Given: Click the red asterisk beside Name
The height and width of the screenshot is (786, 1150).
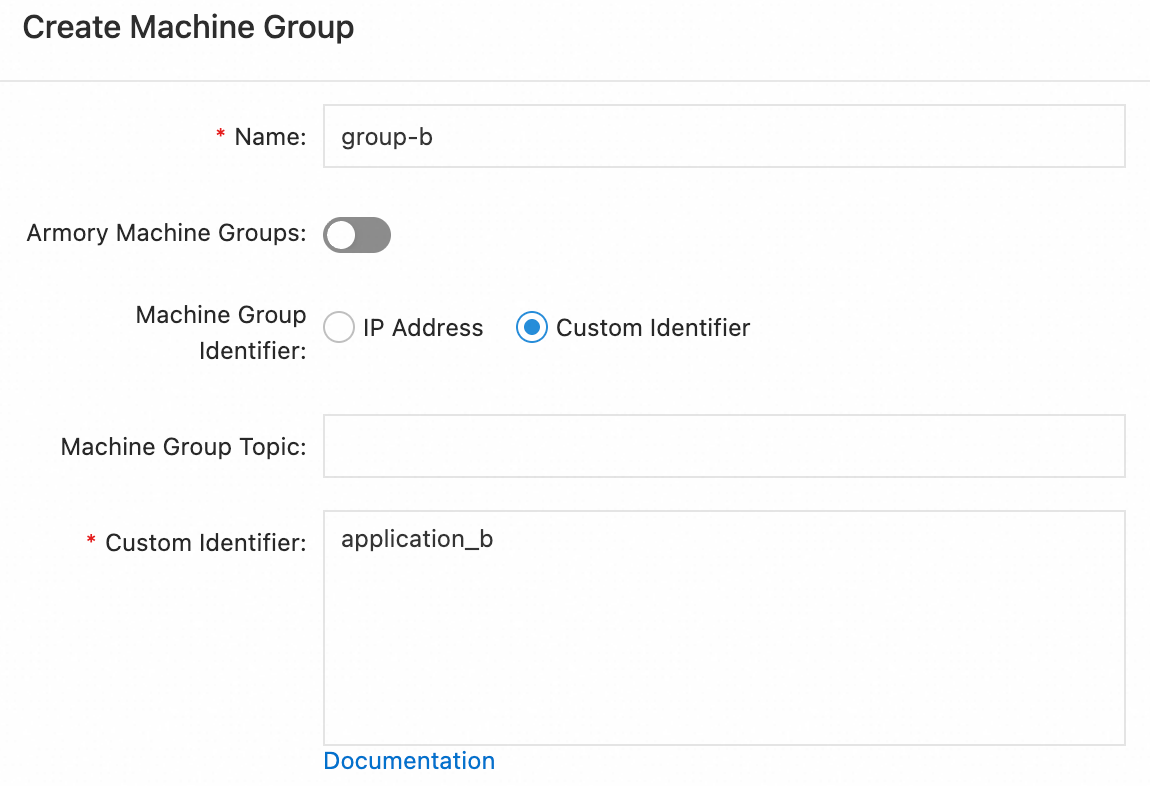Looking at the screenshot, I should click(x=220, y=137).
